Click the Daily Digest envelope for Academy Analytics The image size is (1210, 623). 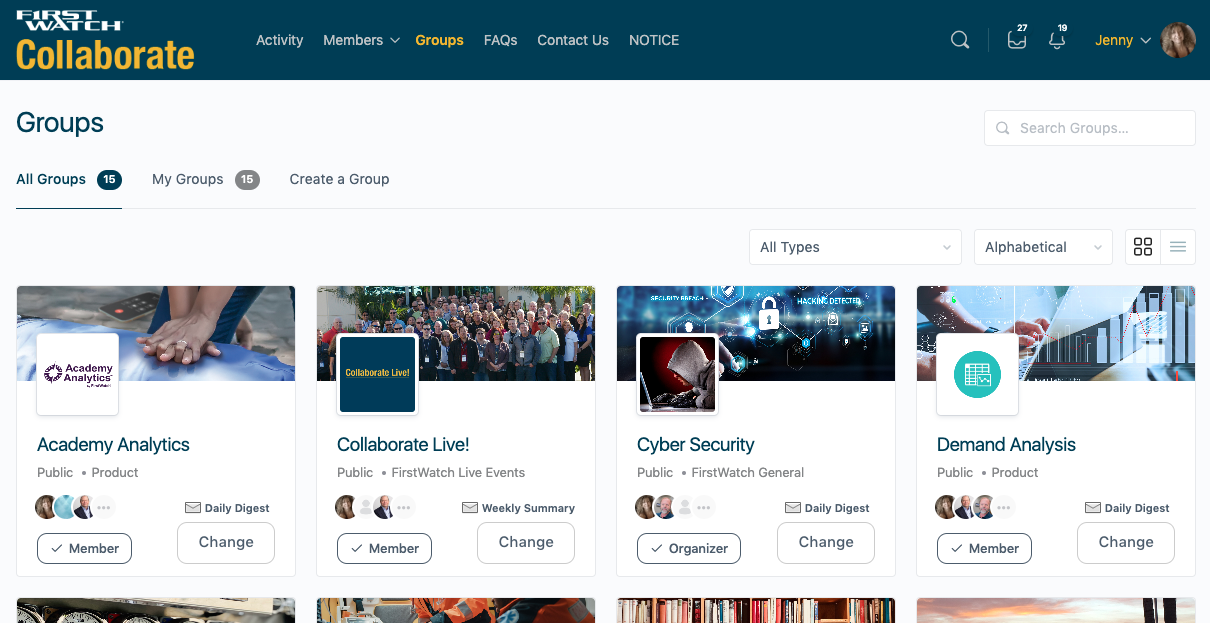193,508
